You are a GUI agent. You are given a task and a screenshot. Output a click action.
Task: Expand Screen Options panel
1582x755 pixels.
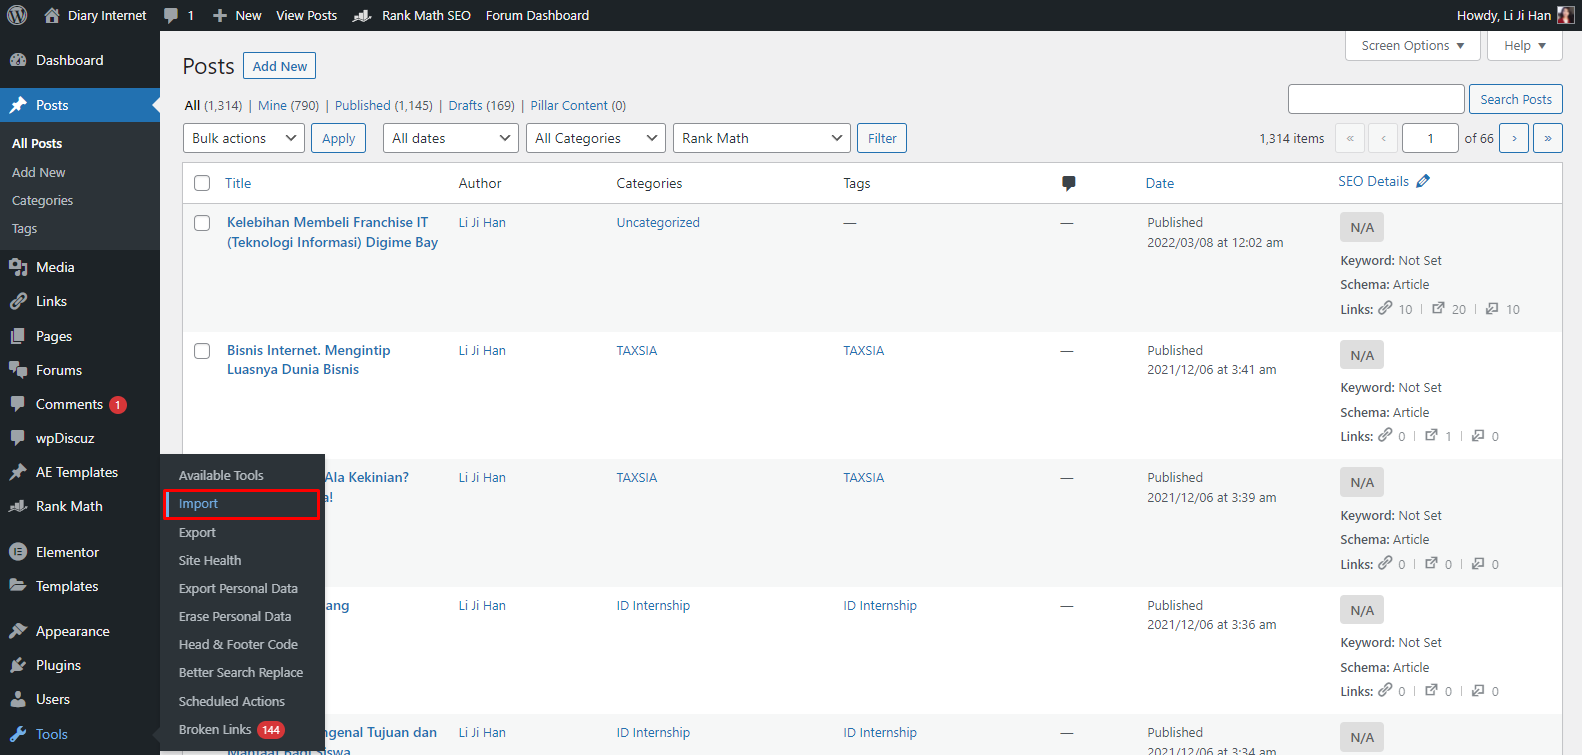pos(1413,46)
